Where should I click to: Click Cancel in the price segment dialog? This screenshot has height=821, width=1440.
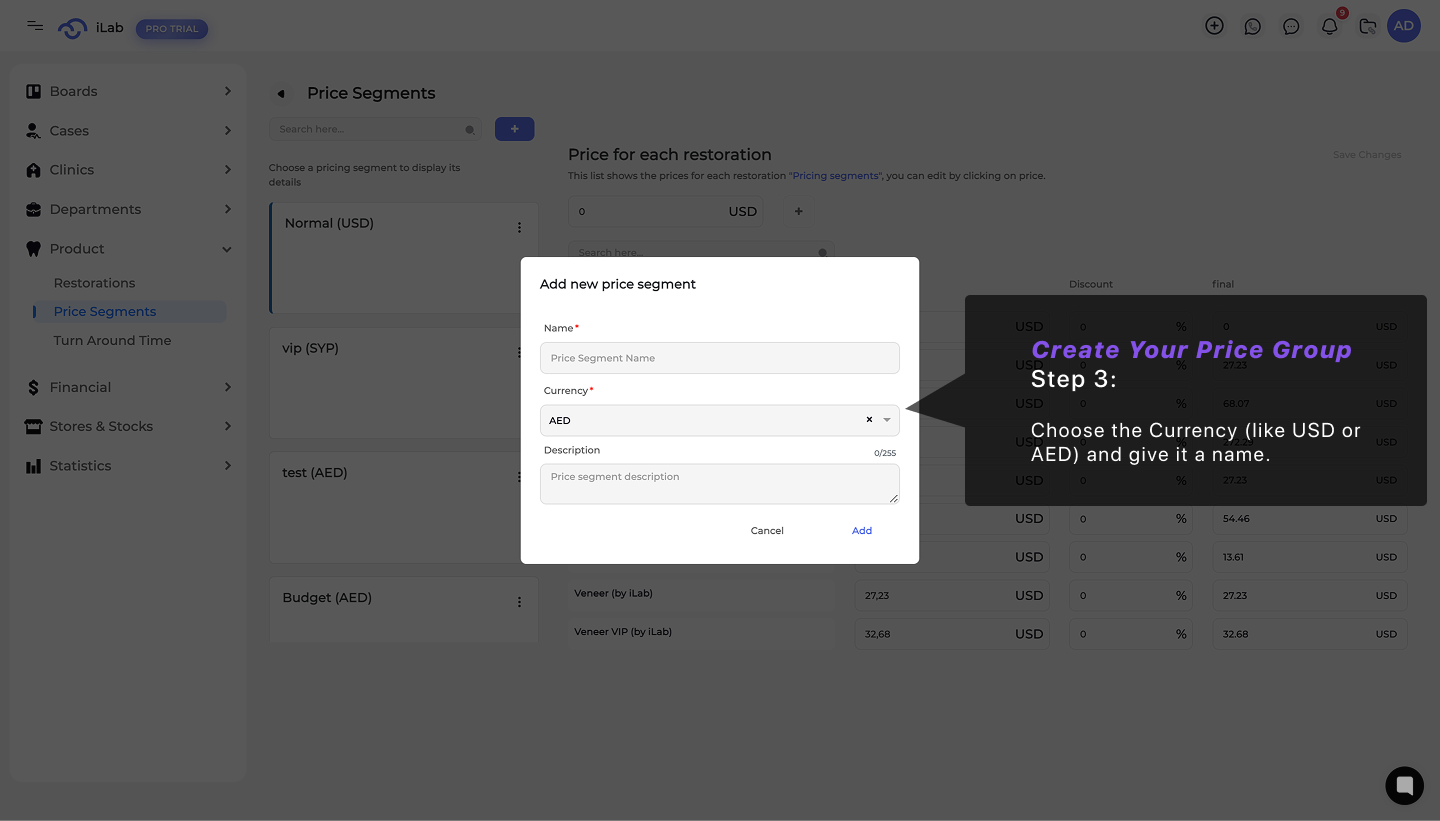click(x=767, y=531)
